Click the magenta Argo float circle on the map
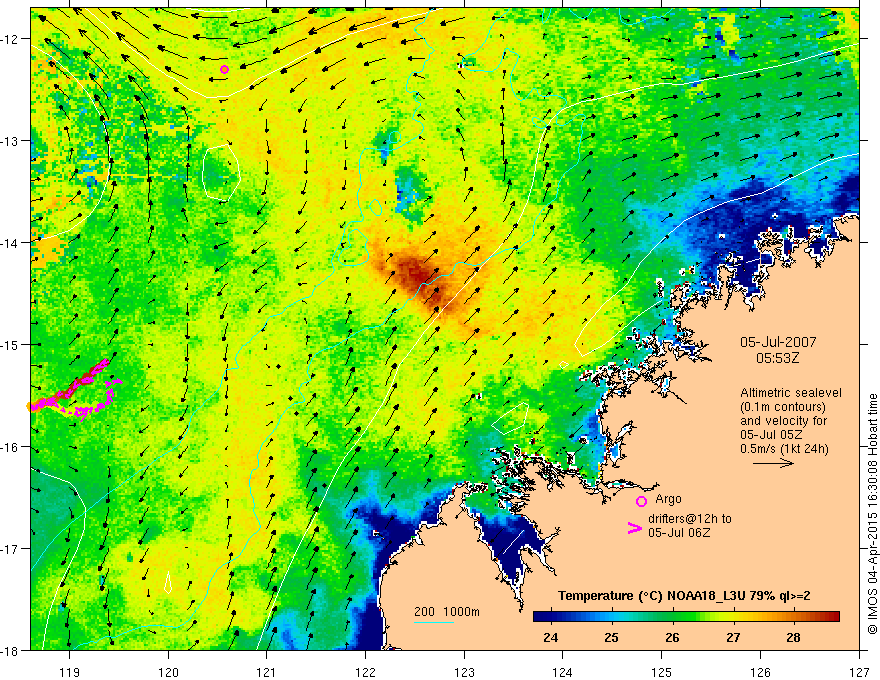Screen dimensions: 880x680 pos(224,70)
